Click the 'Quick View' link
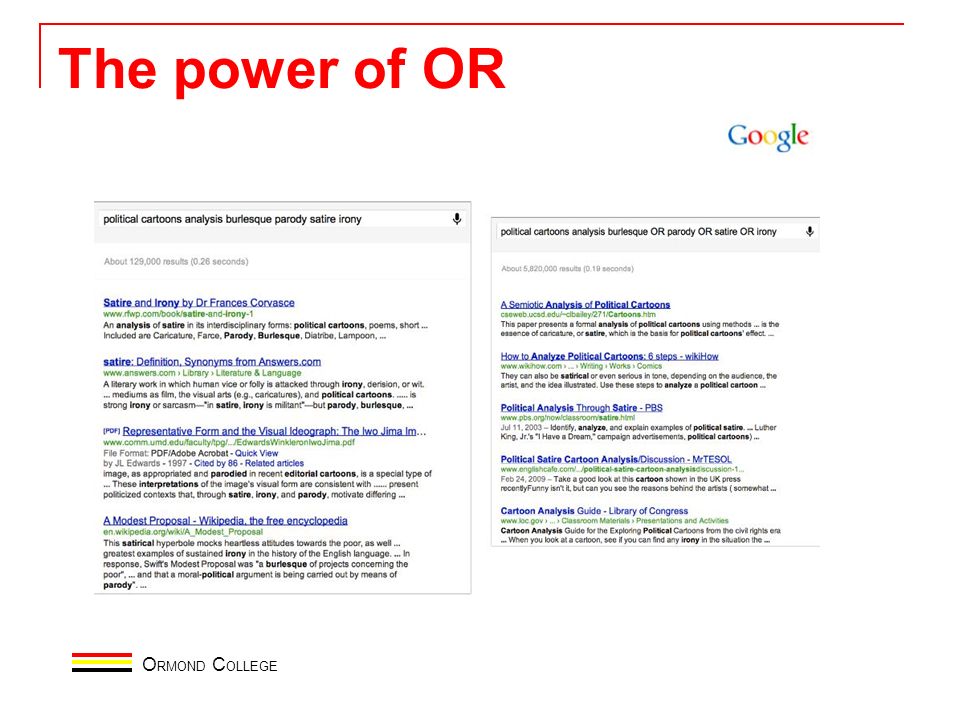Image resolution: width=960 pixels, height=720 pixels. click(x=257, y=453)
